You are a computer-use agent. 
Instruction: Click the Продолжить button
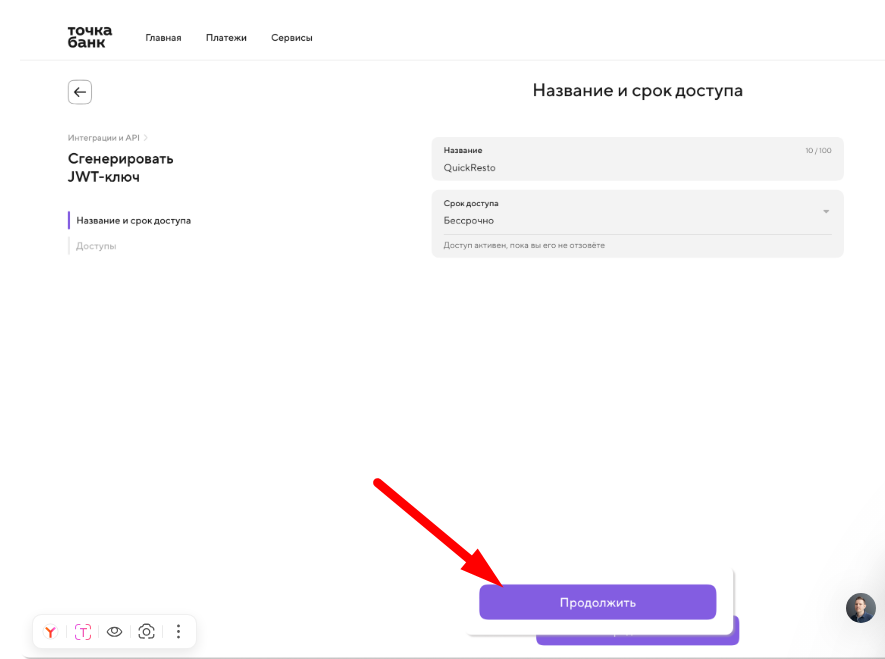point(598,602)
